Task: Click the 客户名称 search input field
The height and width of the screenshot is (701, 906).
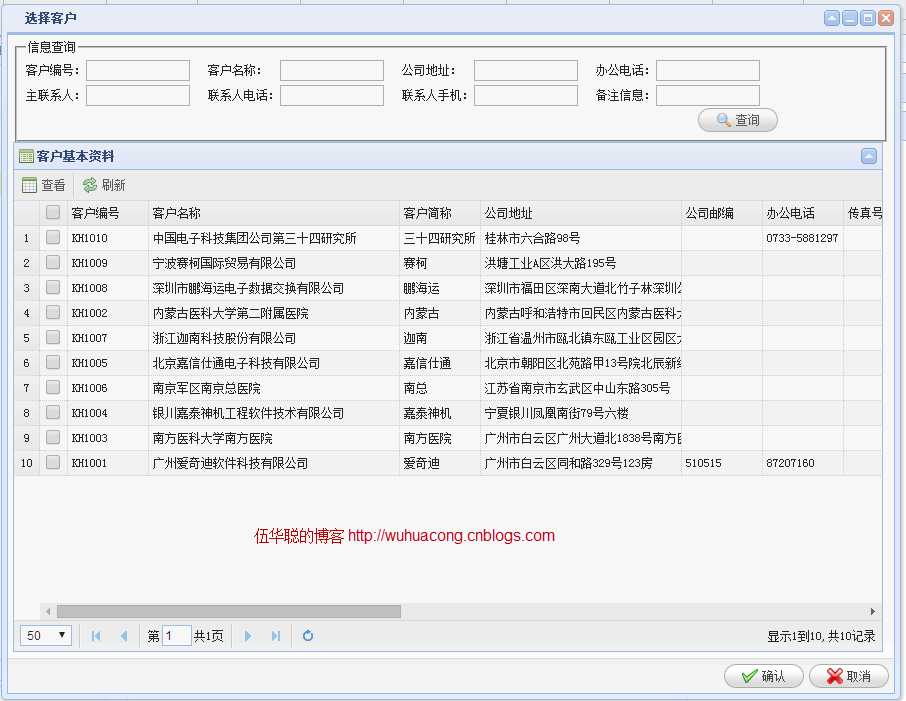Action: (332, 71)
